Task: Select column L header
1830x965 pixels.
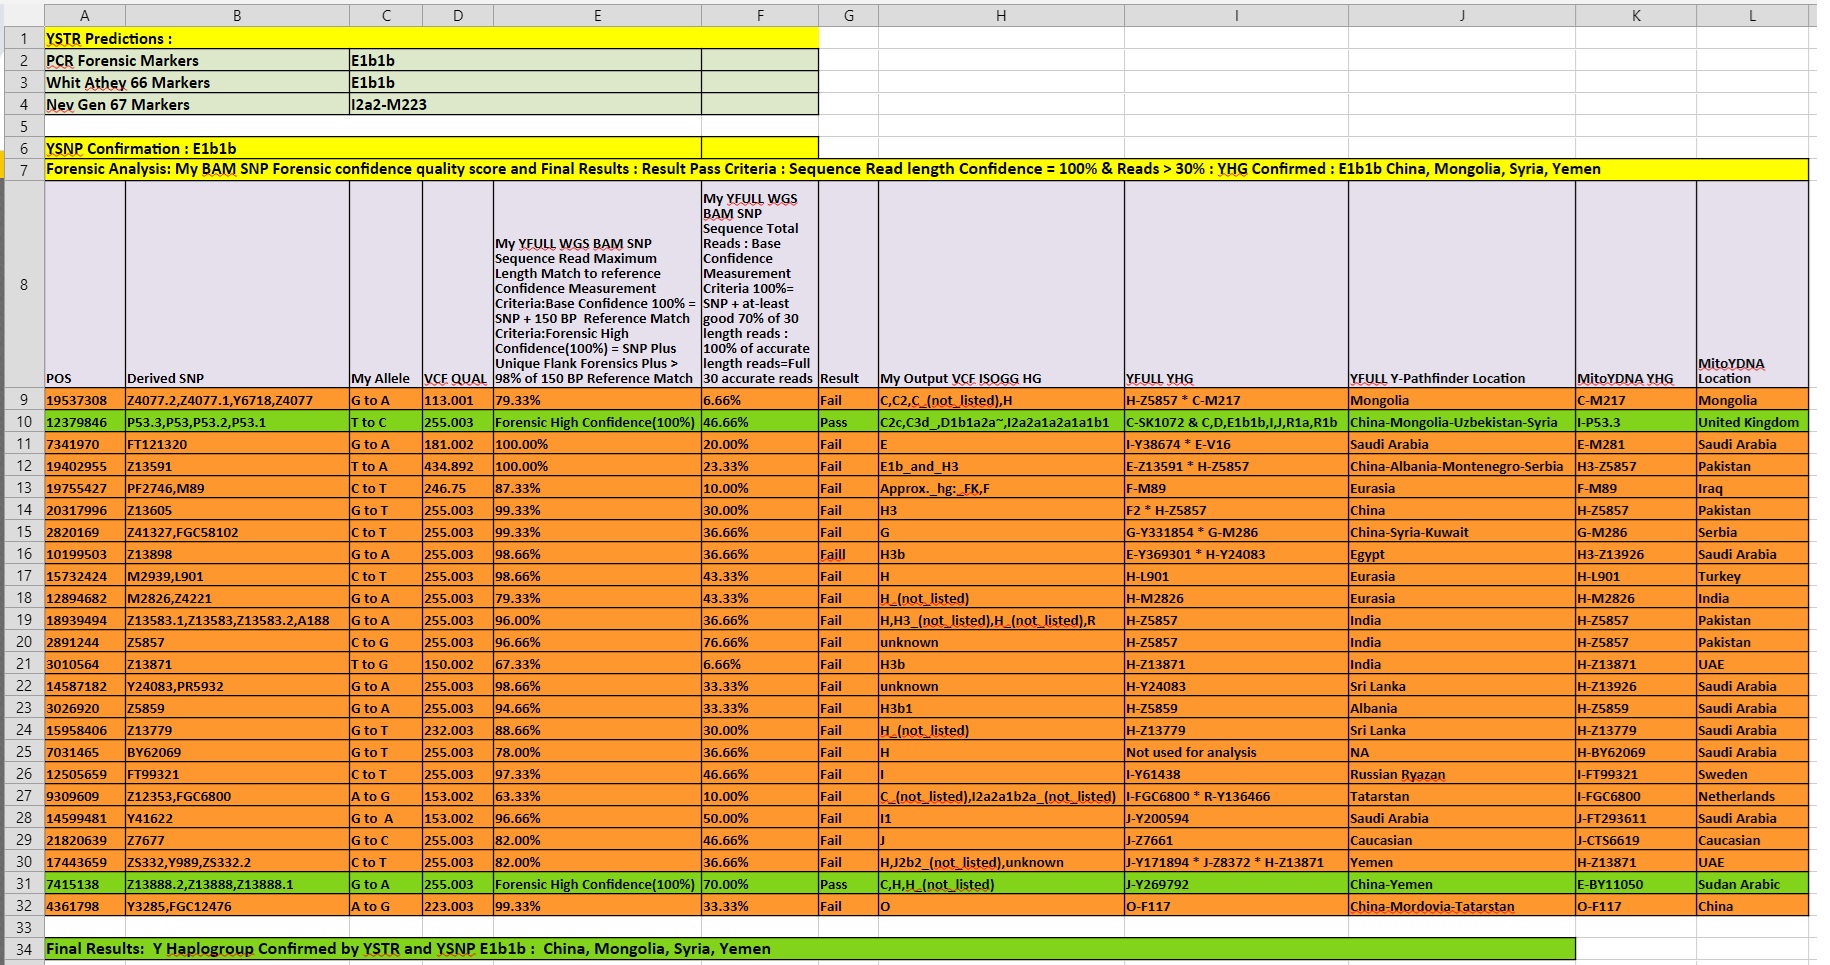Action: pos(1752,15)
